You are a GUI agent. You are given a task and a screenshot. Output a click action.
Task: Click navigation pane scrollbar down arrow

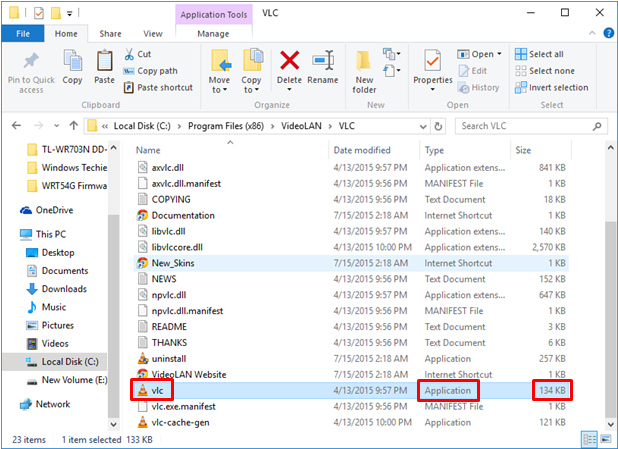click(x=114, y=425)
